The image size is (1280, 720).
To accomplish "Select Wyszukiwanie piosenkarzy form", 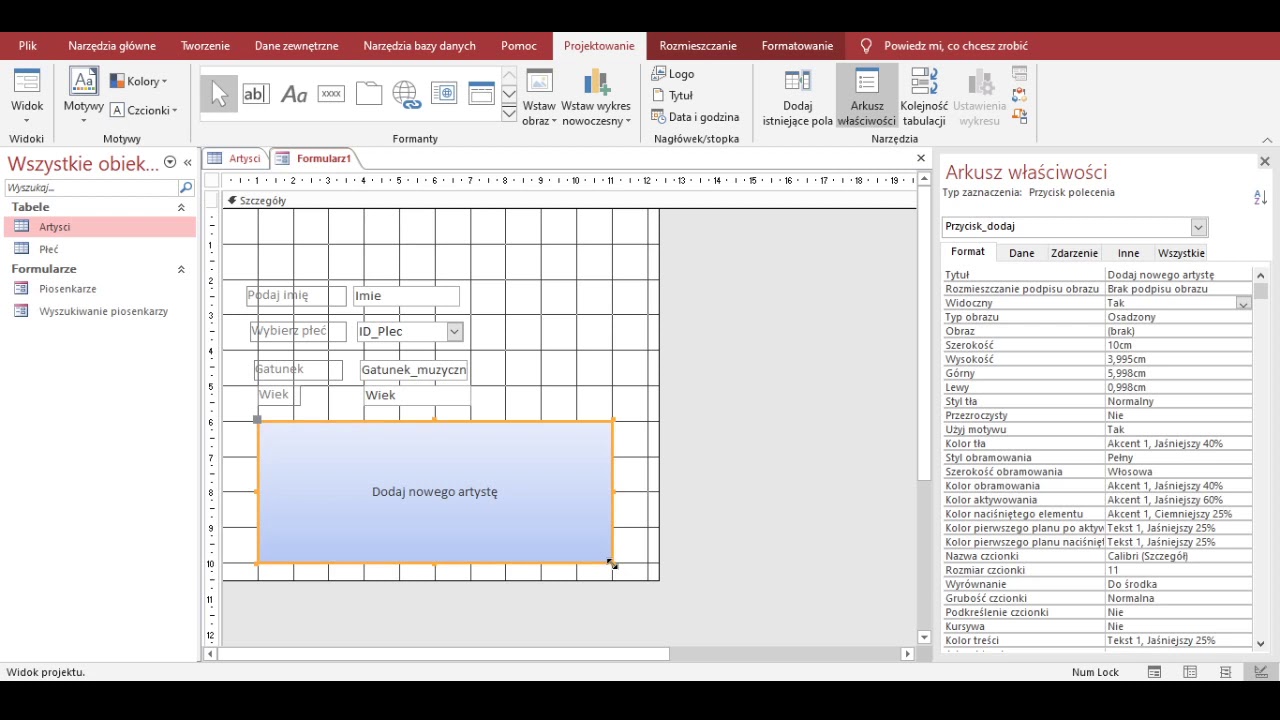I will pyautogui.click(x=100, y=311).
